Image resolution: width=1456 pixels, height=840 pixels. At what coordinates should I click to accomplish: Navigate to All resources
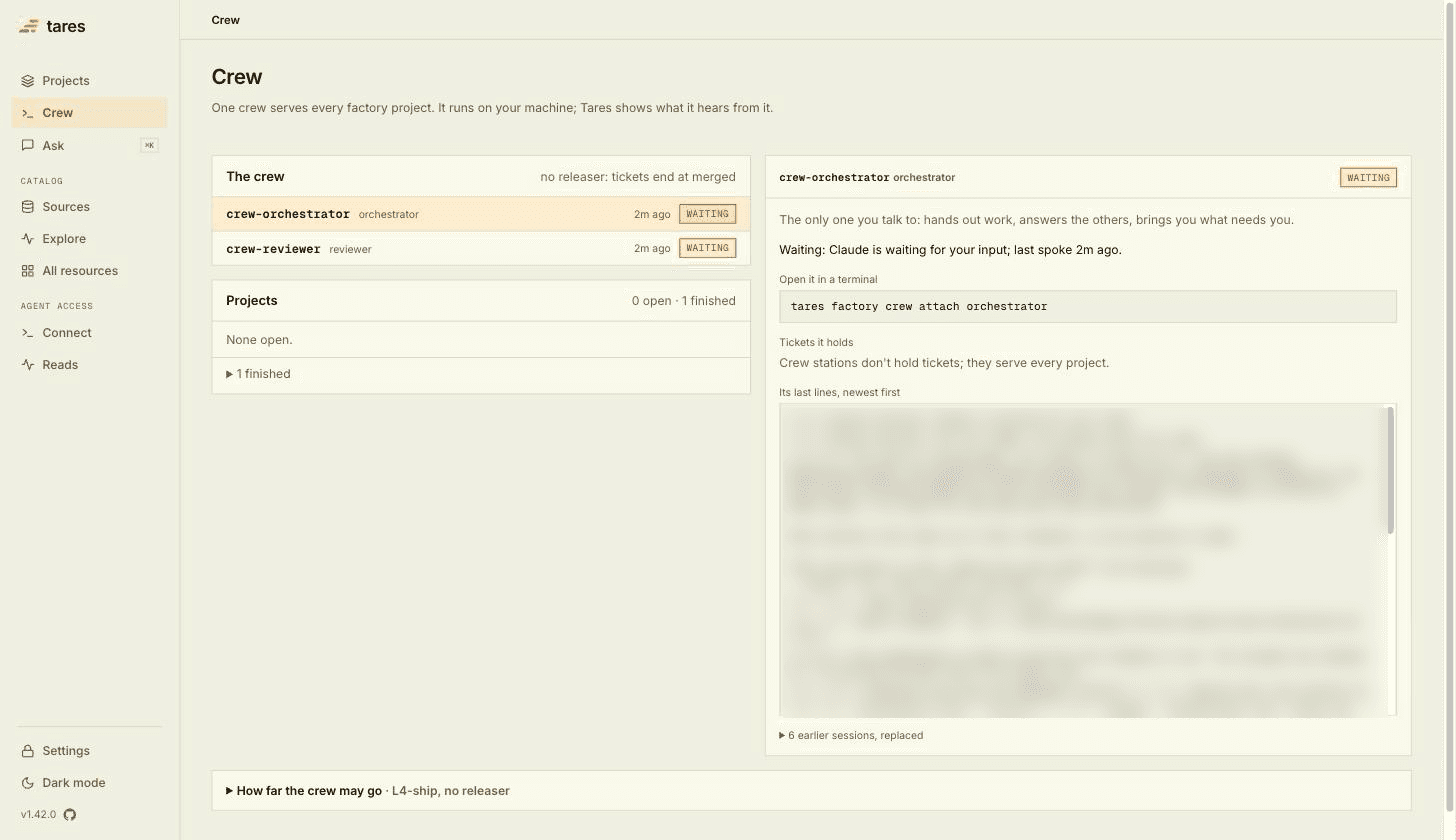89,271
